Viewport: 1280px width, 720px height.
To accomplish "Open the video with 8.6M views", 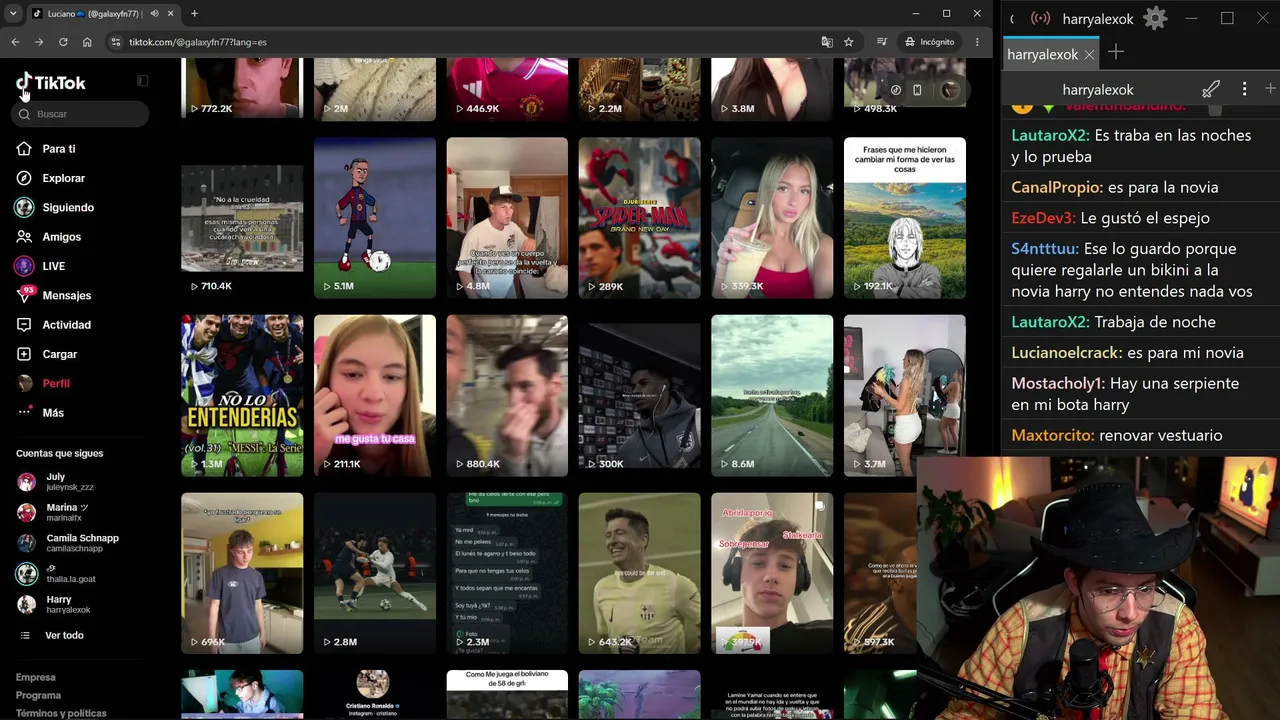I will pyautogui.click(x=772, y=396).
